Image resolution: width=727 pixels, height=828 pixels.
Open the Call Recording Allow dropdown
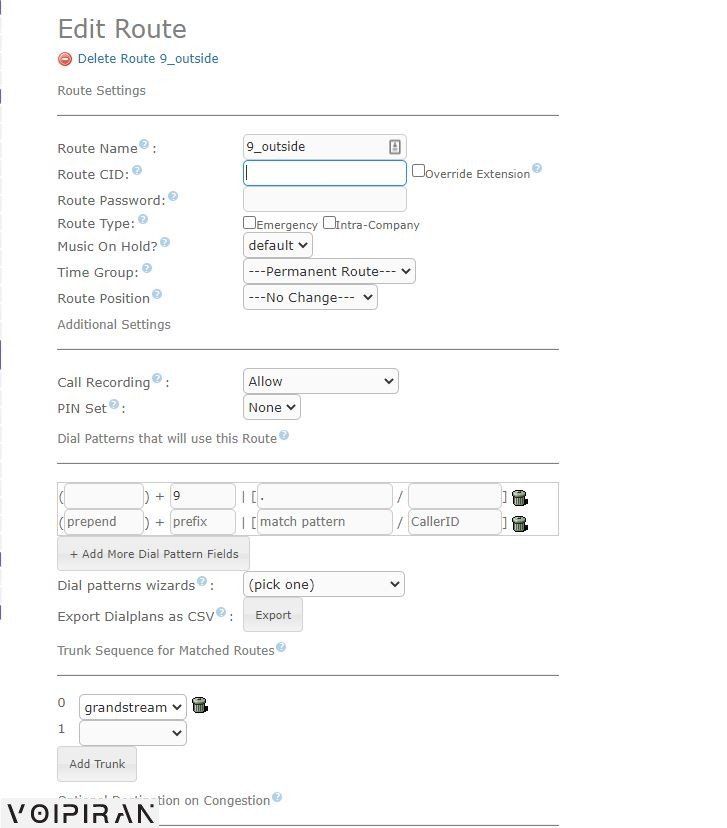321,381
